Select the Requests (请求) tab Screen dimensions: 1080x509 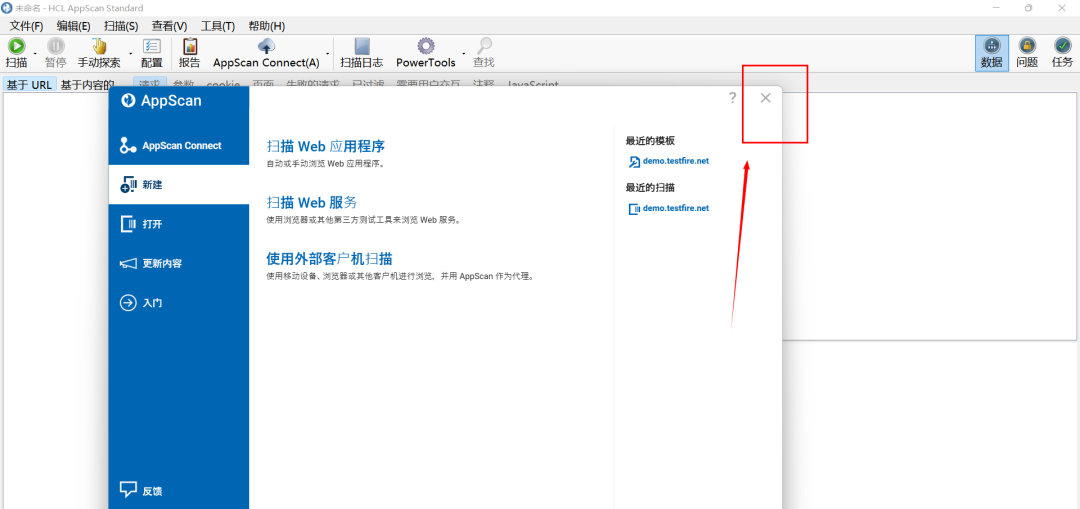(149, 83)
